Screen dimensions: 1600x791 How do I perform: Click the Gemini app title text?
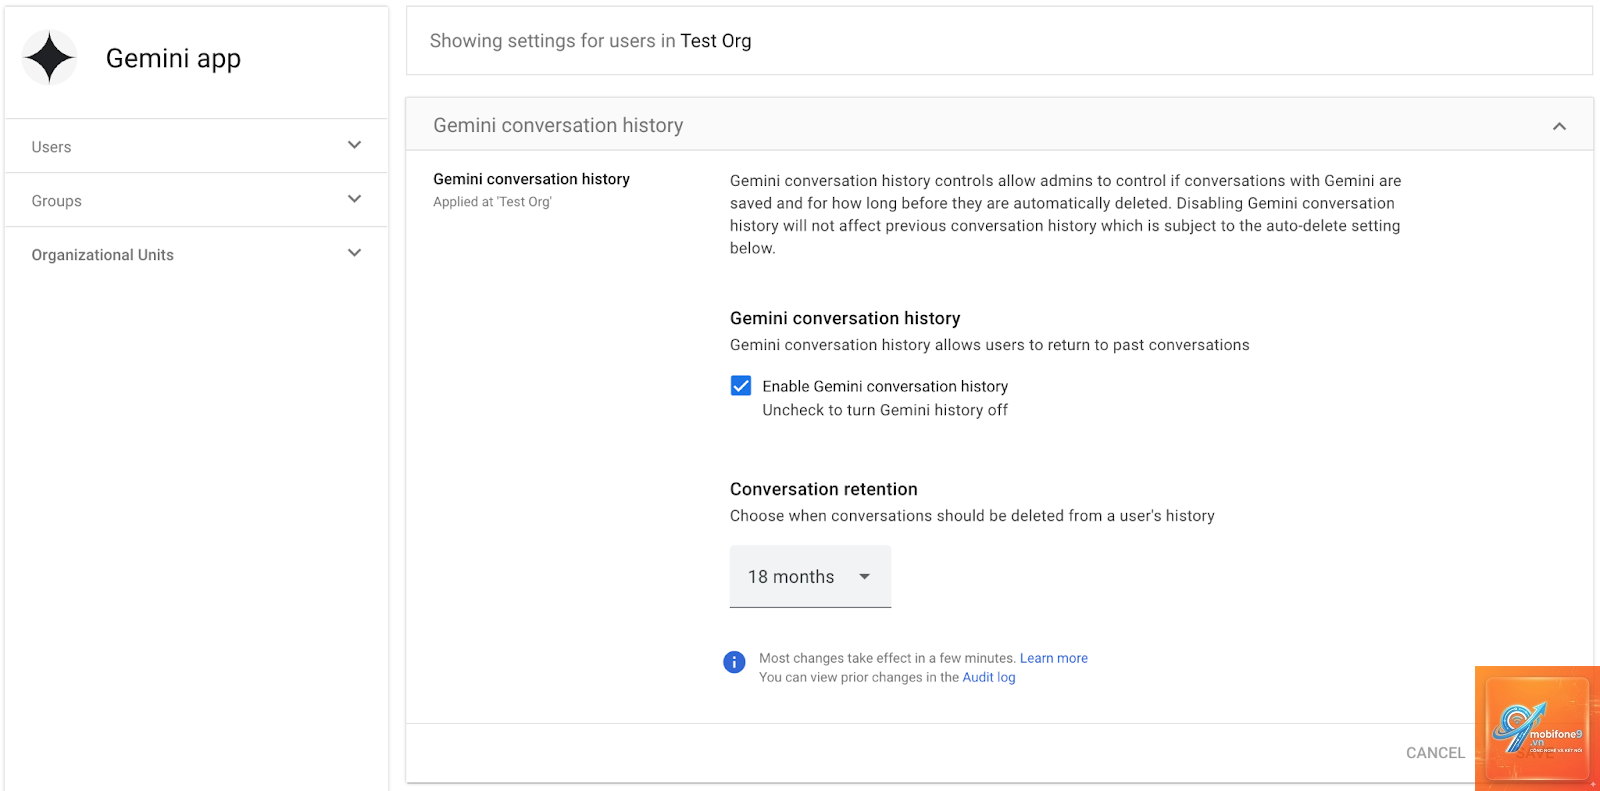click(x=173, y=58)
